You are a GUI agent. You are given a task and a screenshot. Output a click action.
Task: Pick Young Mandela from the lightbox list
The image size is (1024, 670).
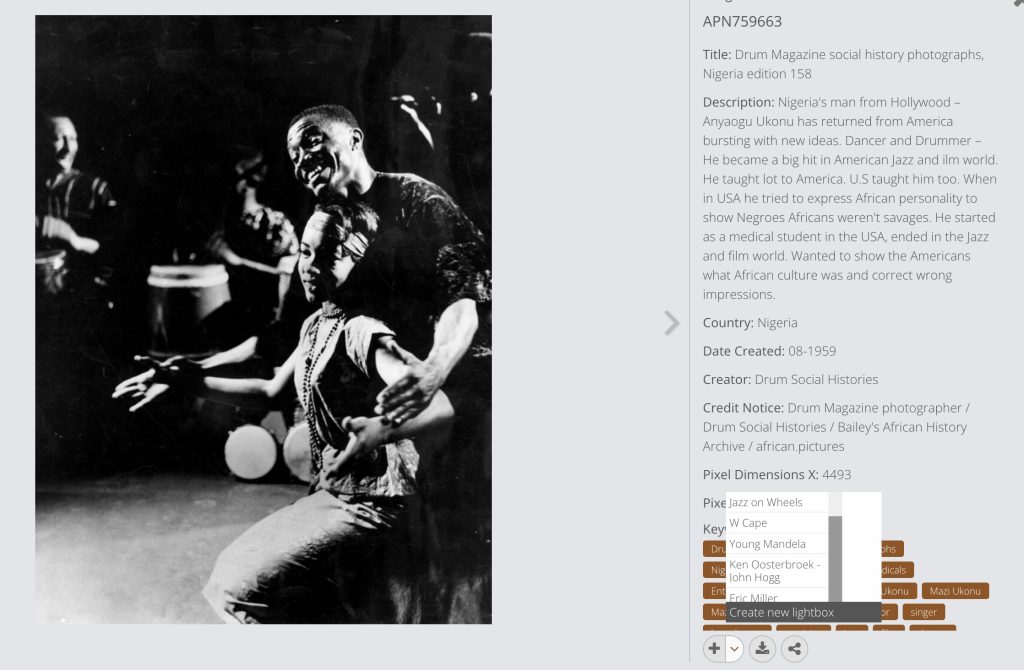pos(777,544)
